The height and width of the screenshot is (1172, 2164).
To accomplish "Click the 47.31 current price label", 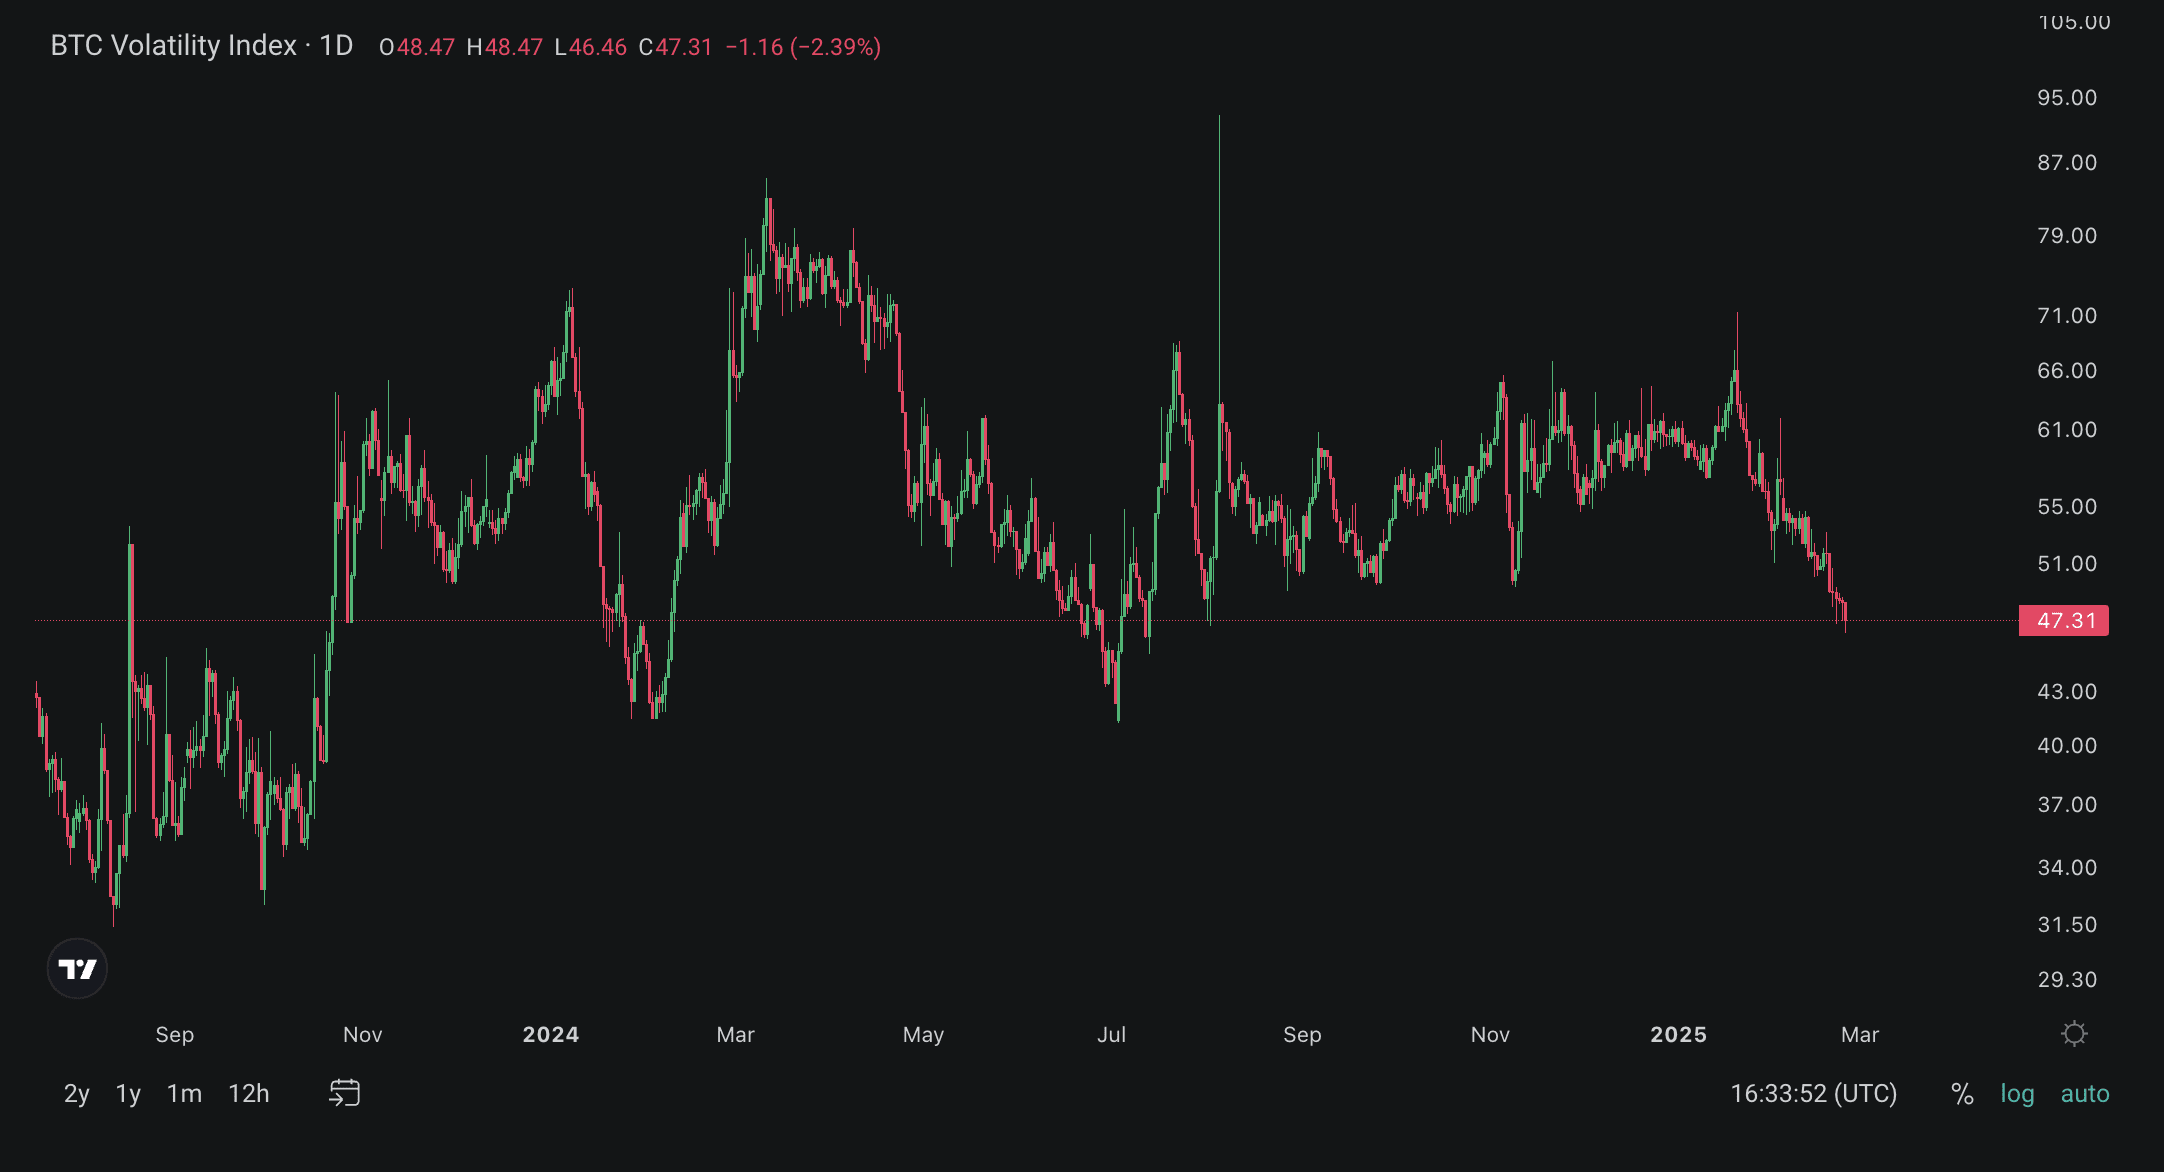I will pyautogui.click(x=2065, y=621).
